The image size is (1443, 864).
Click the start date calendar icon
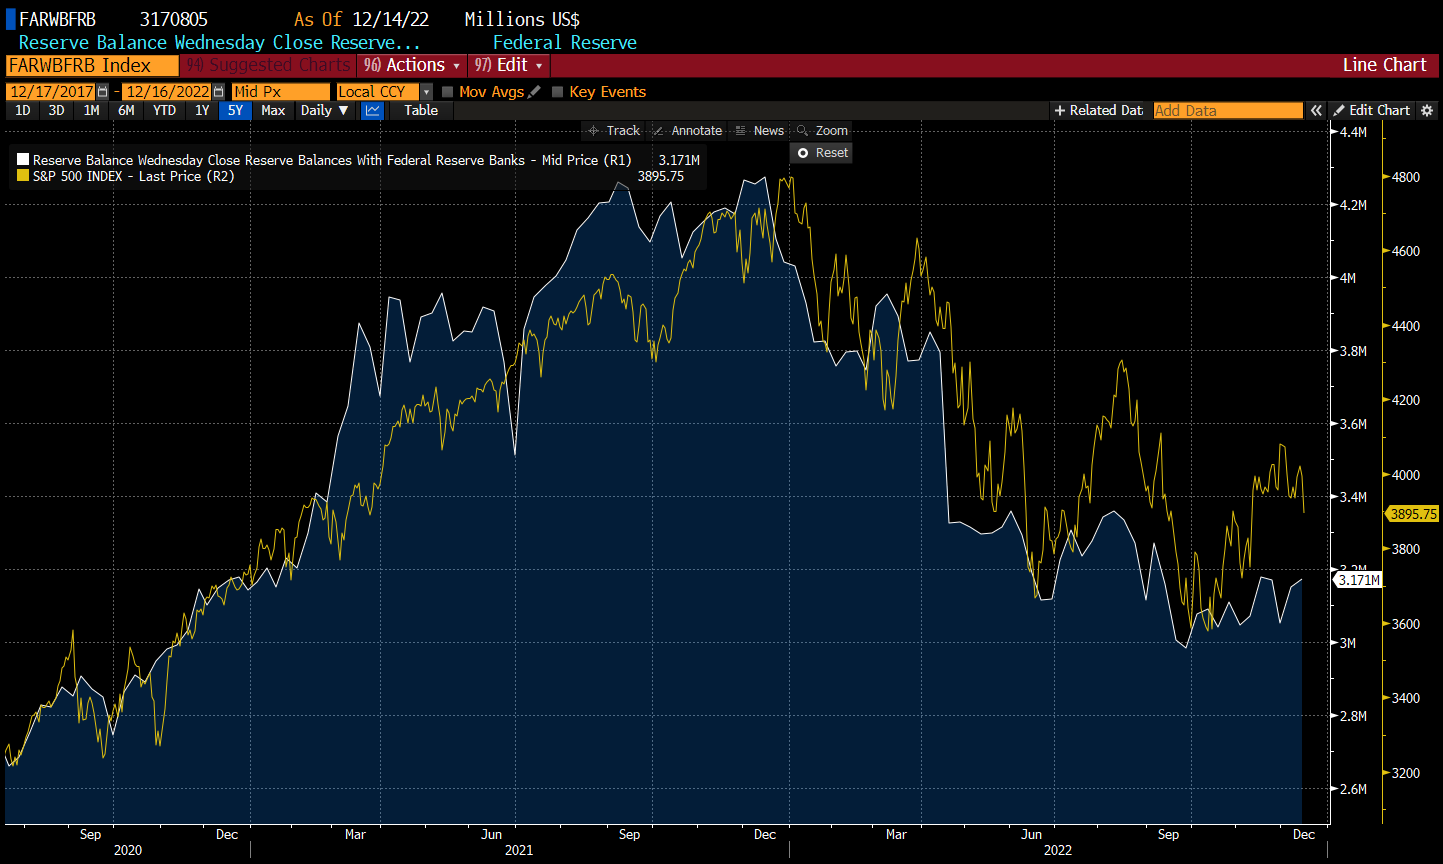pos(103,92)
